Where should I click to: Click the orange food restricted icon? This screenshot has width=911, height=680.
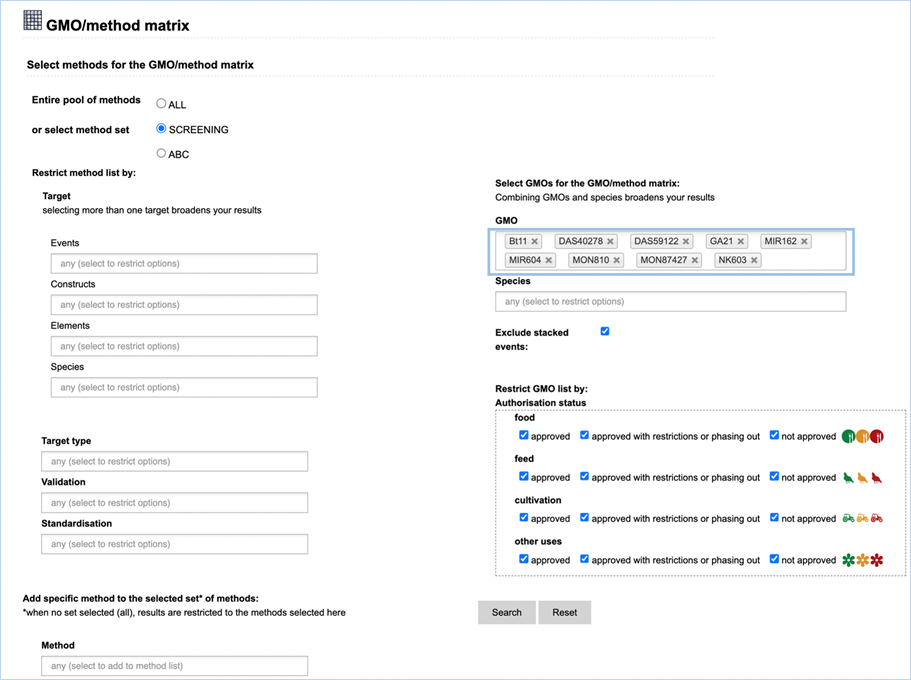click(x=863, y=436)
